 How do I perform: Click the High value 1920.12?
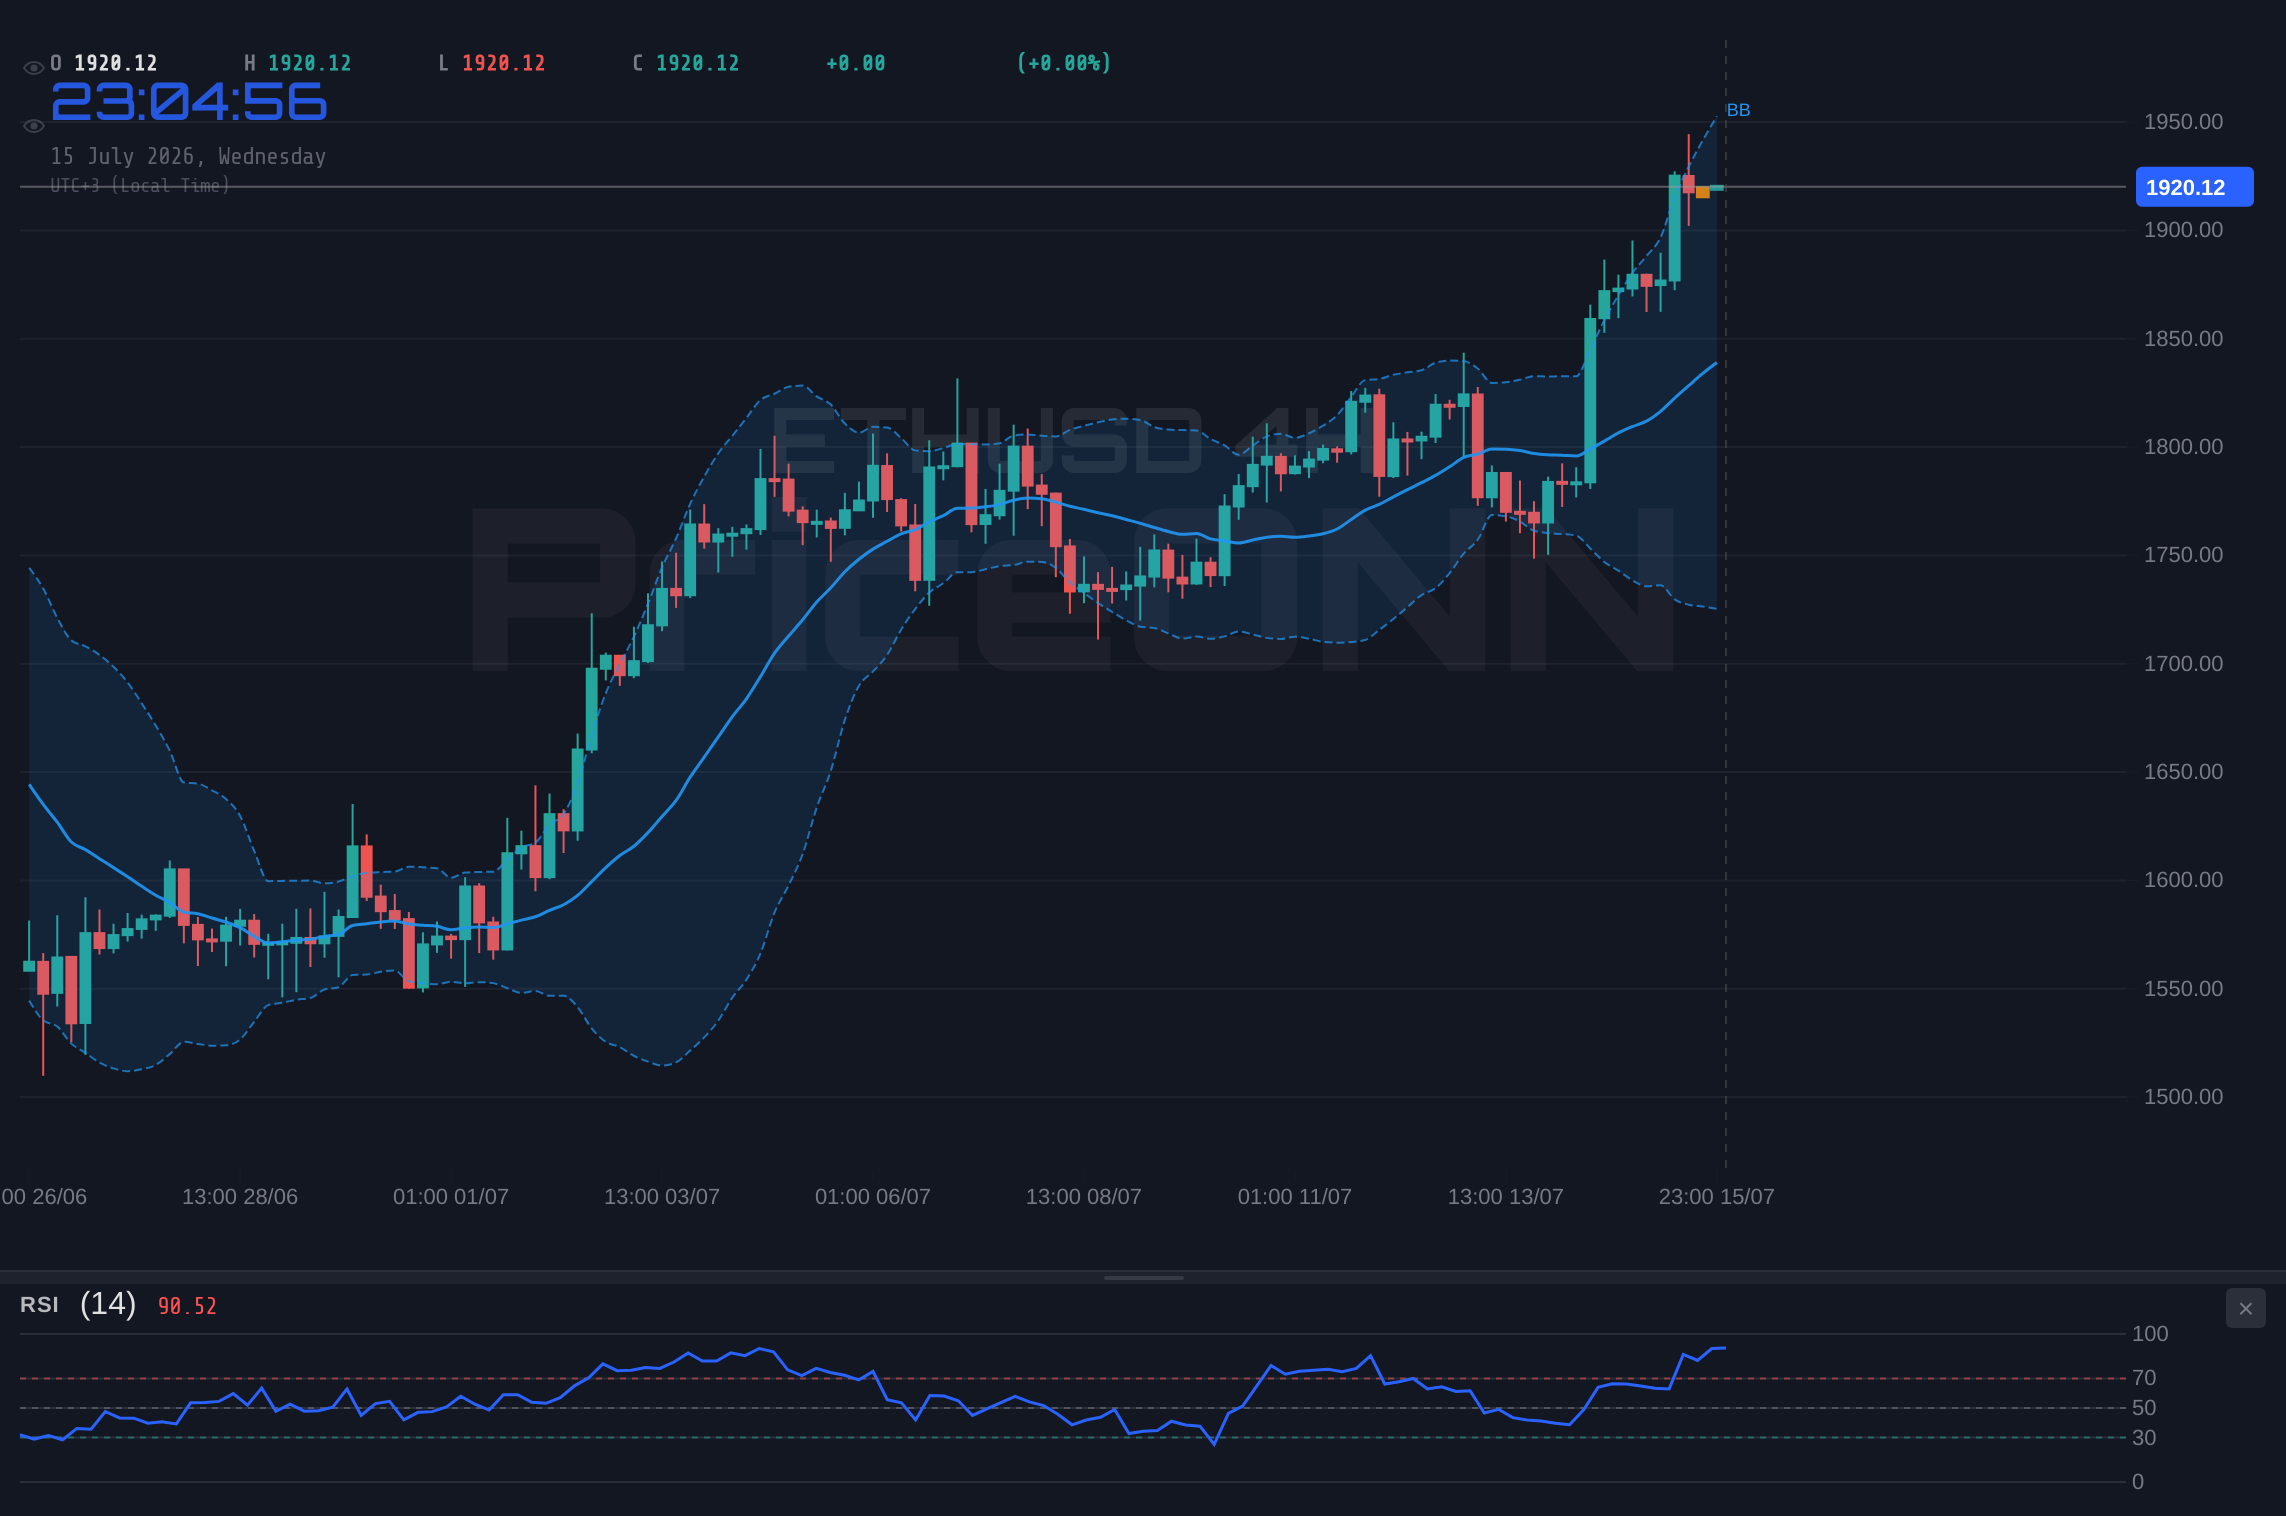310,63
